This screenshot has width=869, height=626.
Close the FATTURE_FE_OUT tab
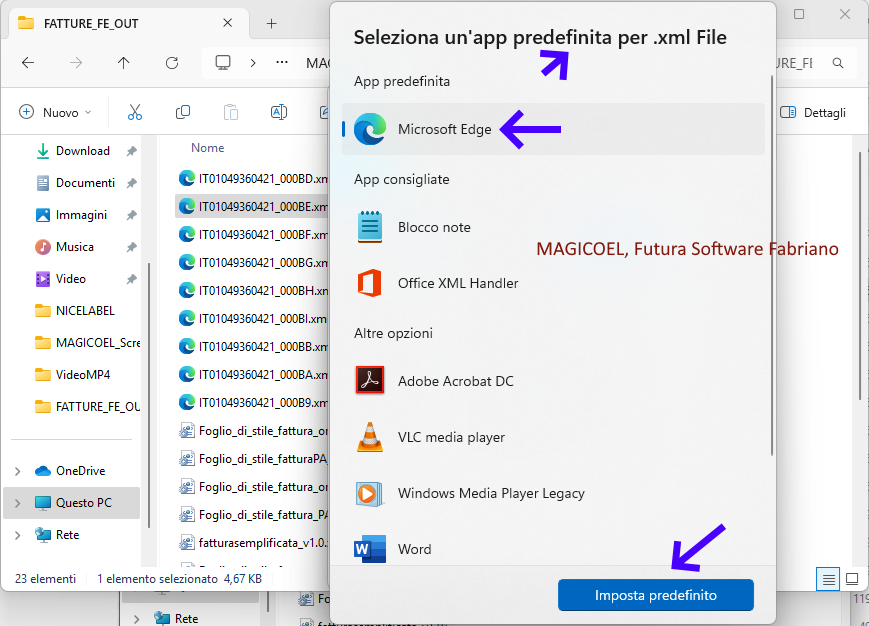click(228, 23)
